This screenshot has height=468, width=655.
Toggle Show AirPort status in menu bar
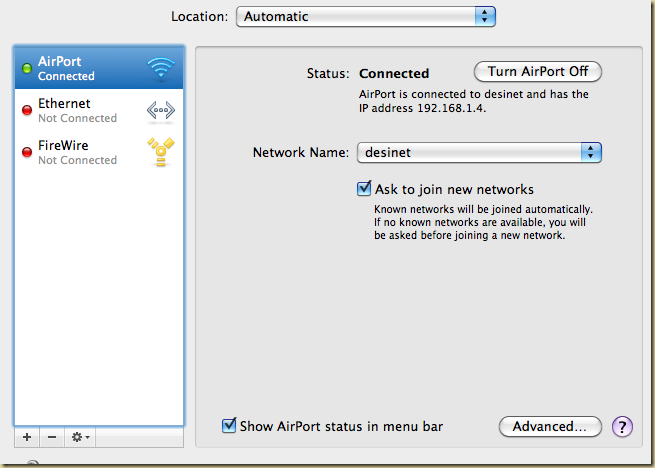[x=229, y=425]
